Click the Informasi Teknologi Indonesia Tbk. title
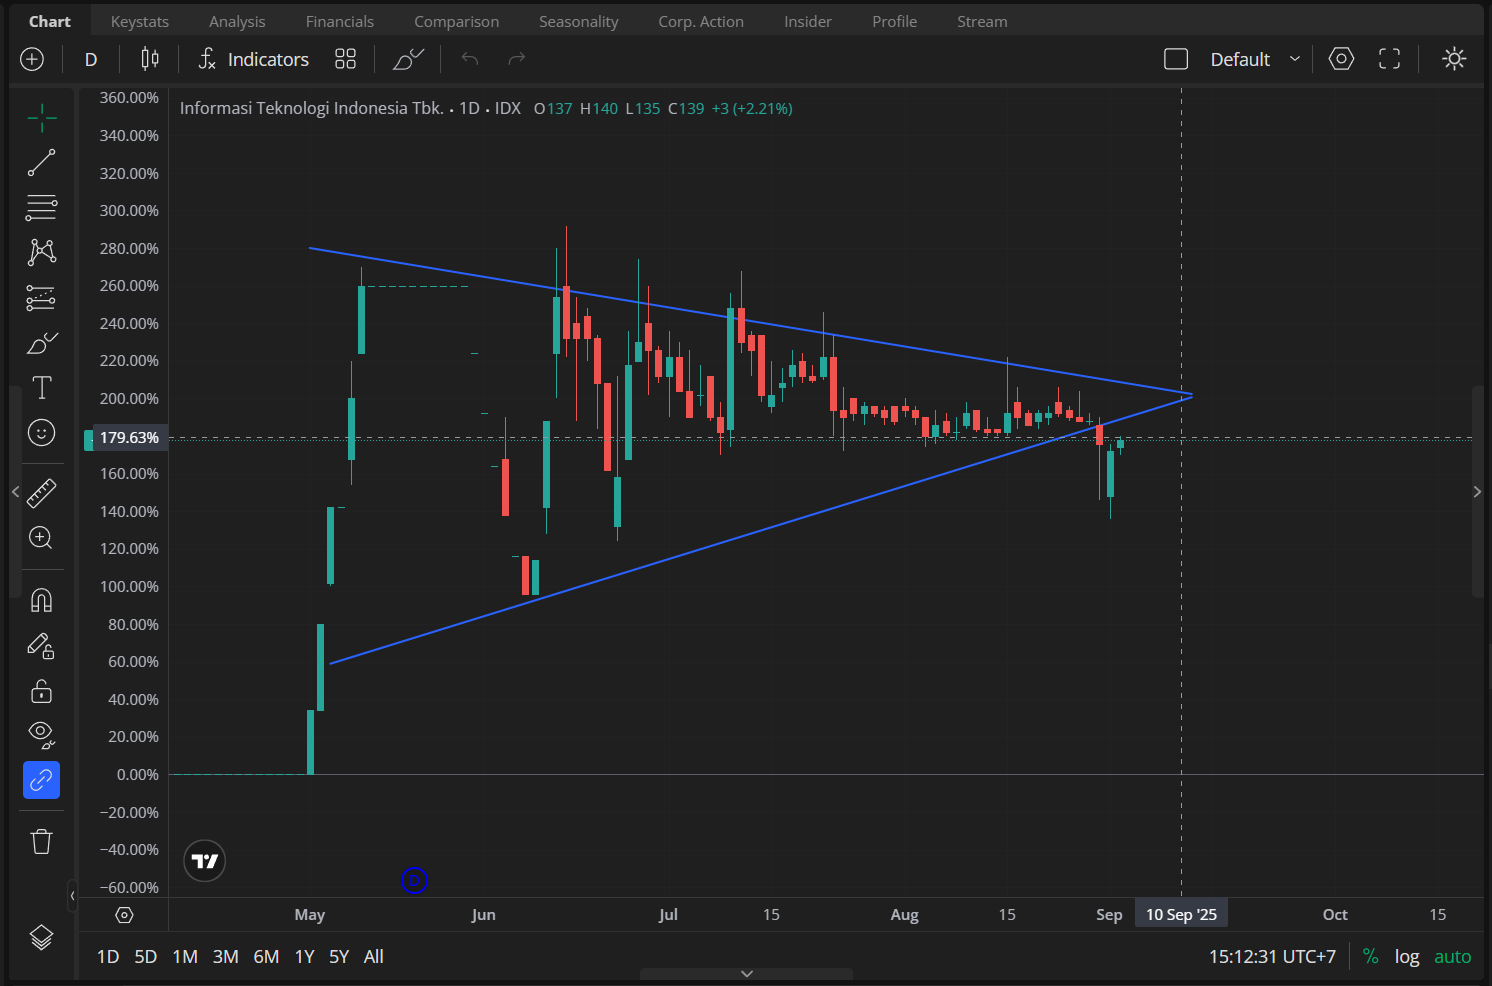The height and width of the screenshot is (986, 1492). (311, 108)
